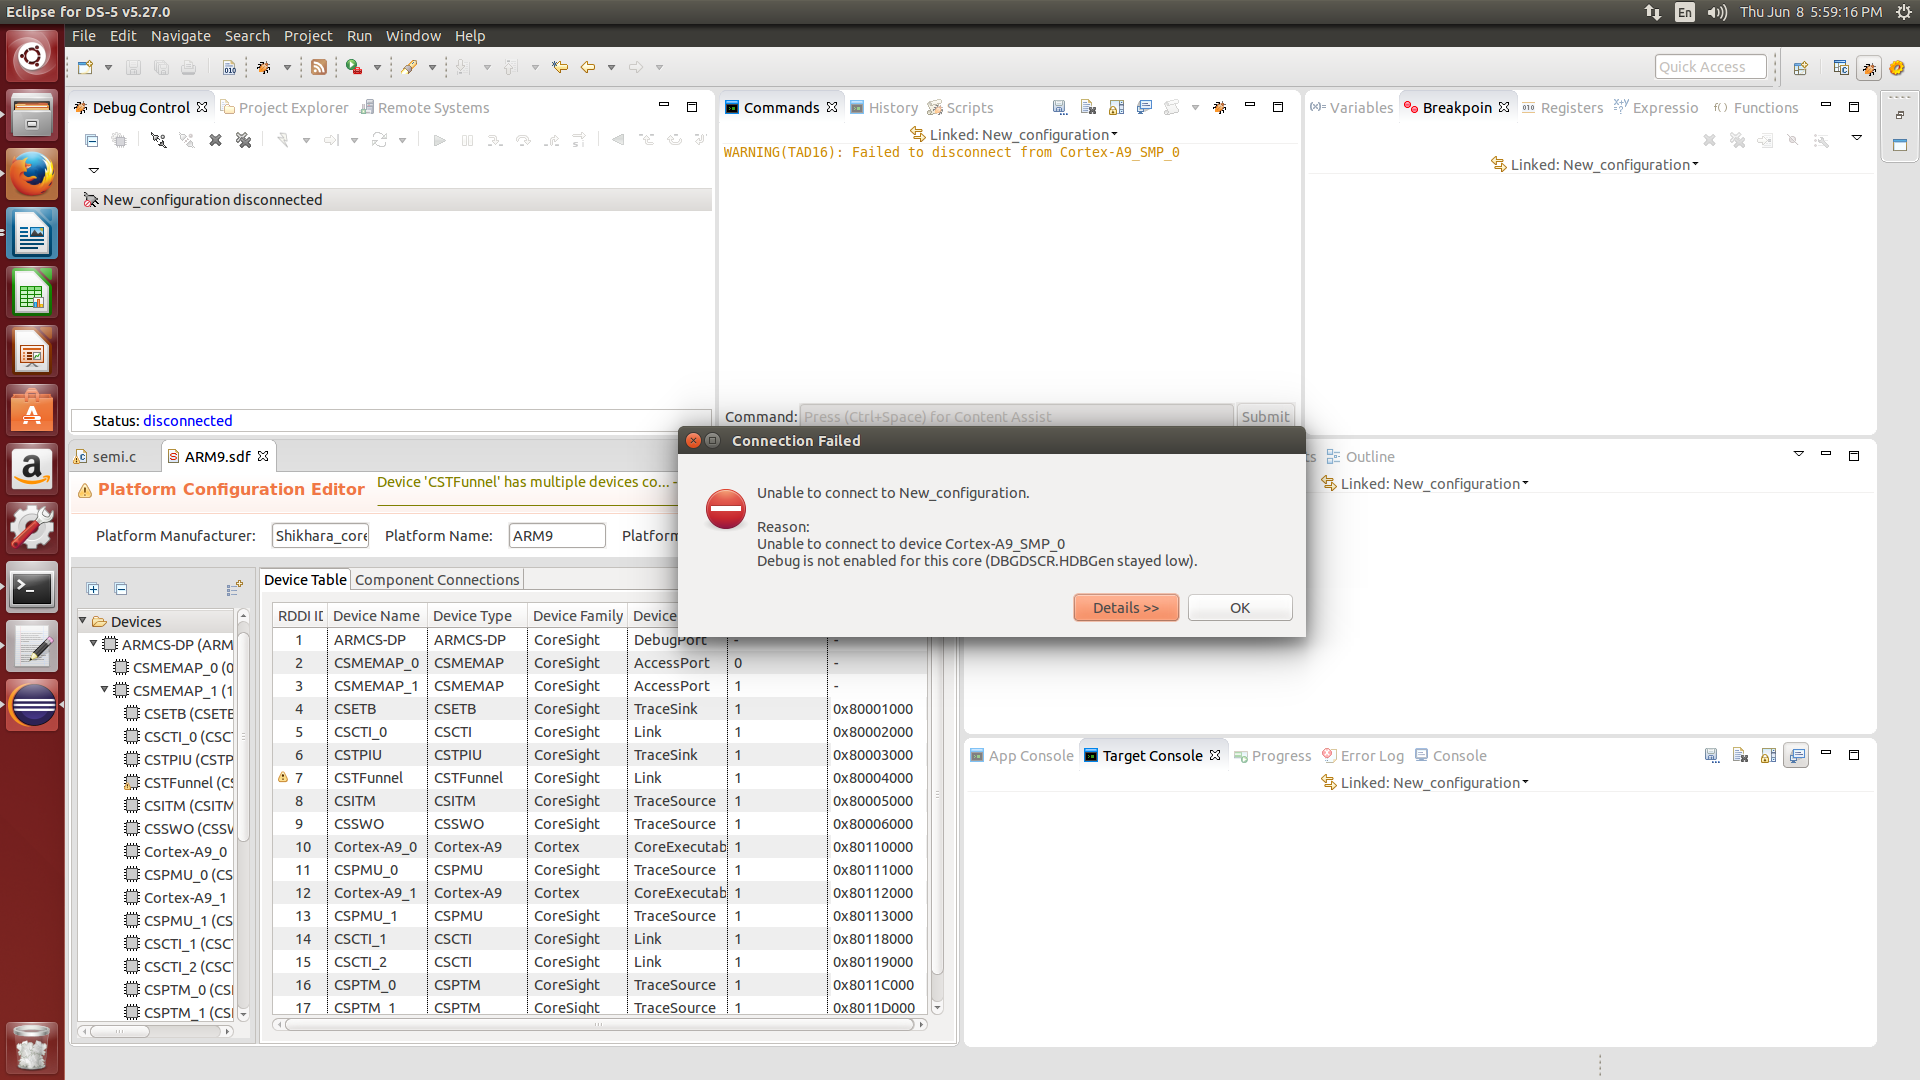
Task: Toggle scroll lock in Target Console
Action: tap(1768, 756)
